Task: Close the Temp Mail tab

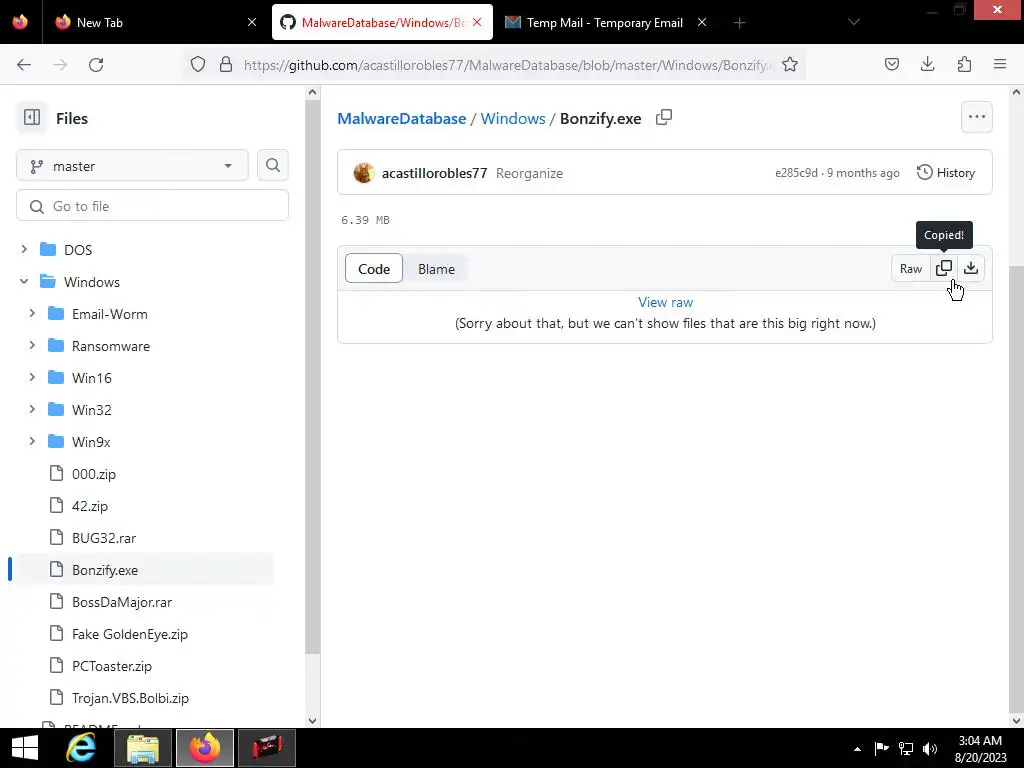Action: (x=702, y=22)
